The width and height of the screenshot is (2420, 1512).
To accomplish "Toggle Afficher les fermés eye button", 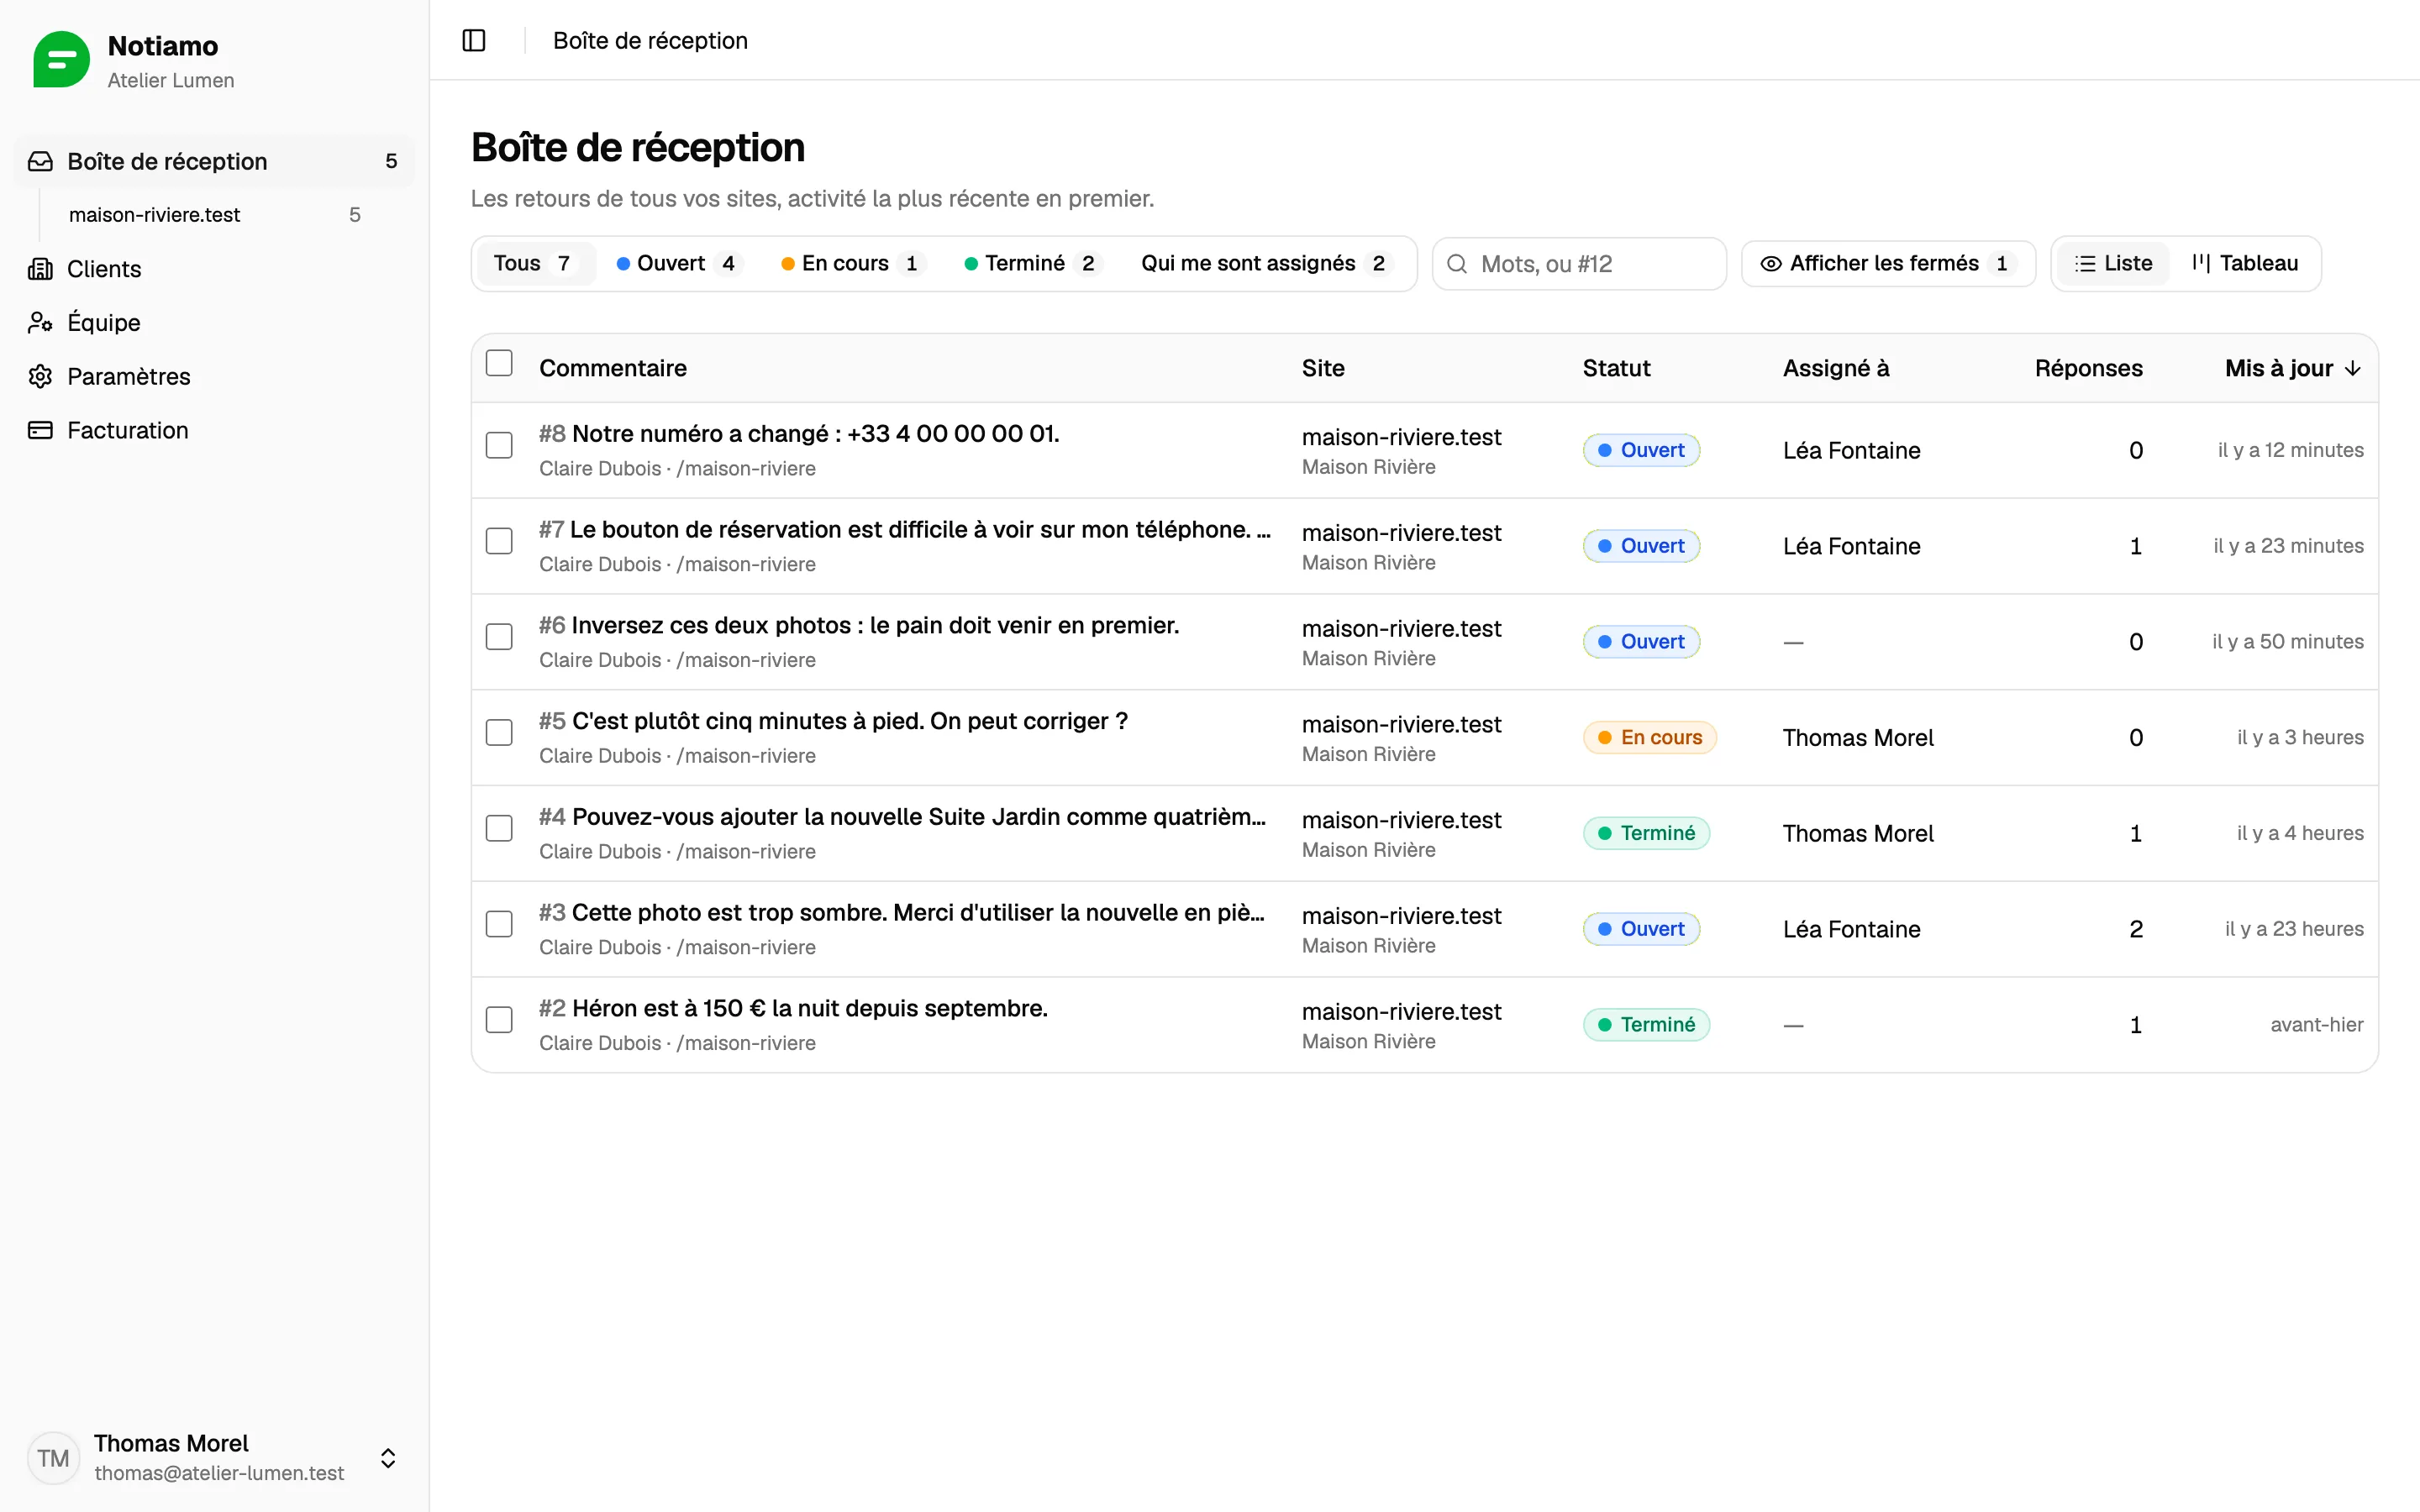I will [1888, 264].
